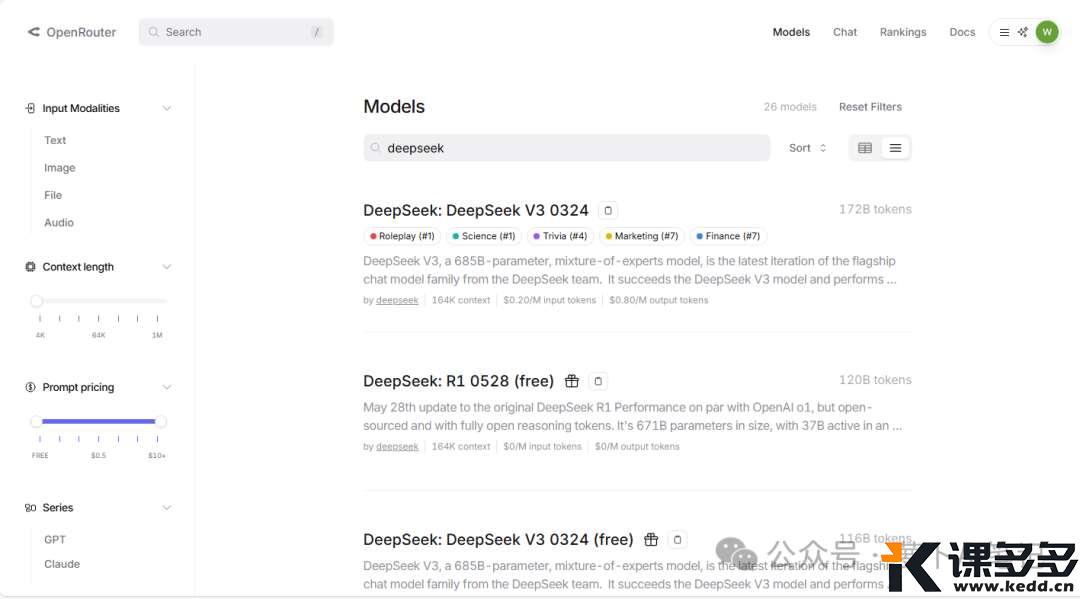Viewport: 1080px width, 599px height.
Task: Click the Input Modalities section icon
Action: [x=30, y=108]
